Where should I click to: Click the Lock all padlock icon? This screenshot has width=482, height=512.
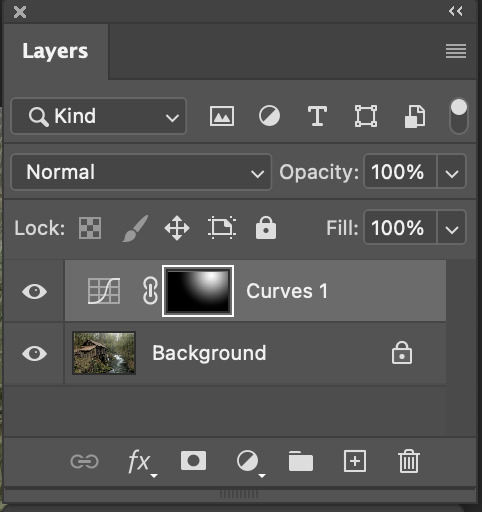pos(266,228)
